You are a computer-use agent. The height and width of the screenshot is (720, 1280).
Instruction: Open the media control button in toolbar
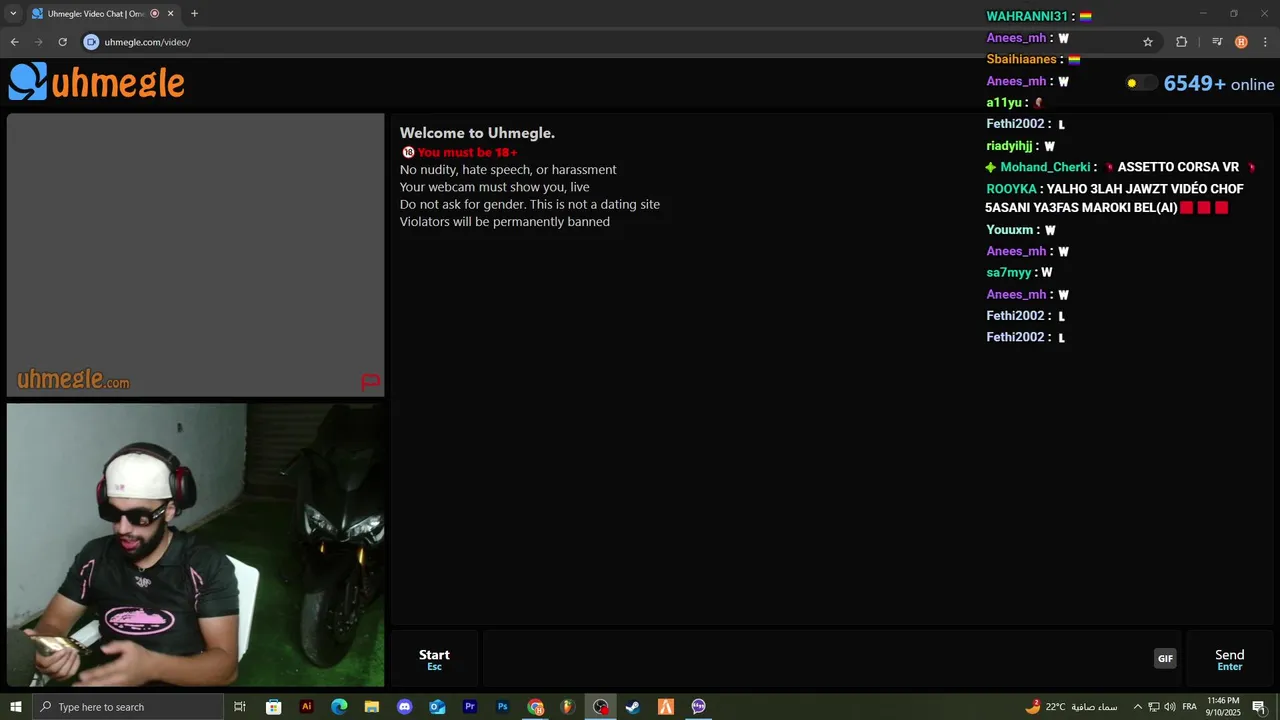1217,42
